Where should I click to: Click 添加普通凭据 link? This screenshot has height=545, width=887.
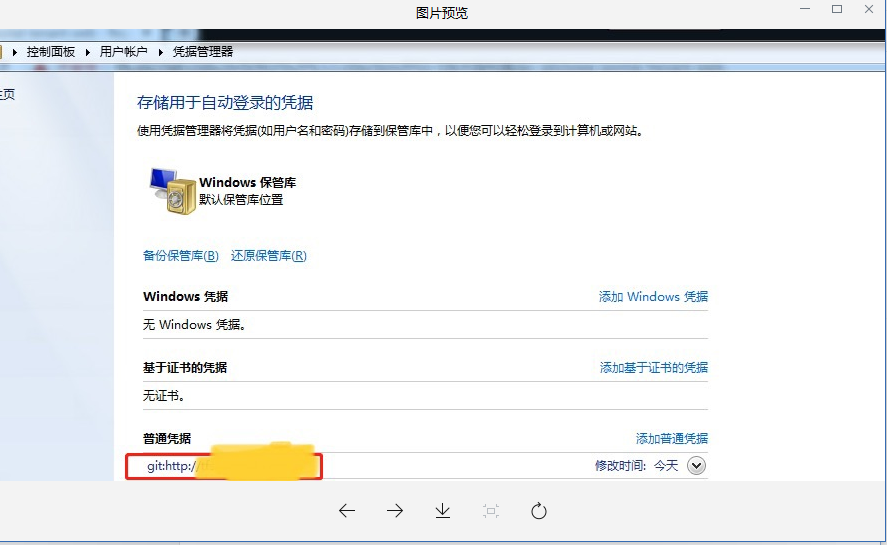click(672, 439)
